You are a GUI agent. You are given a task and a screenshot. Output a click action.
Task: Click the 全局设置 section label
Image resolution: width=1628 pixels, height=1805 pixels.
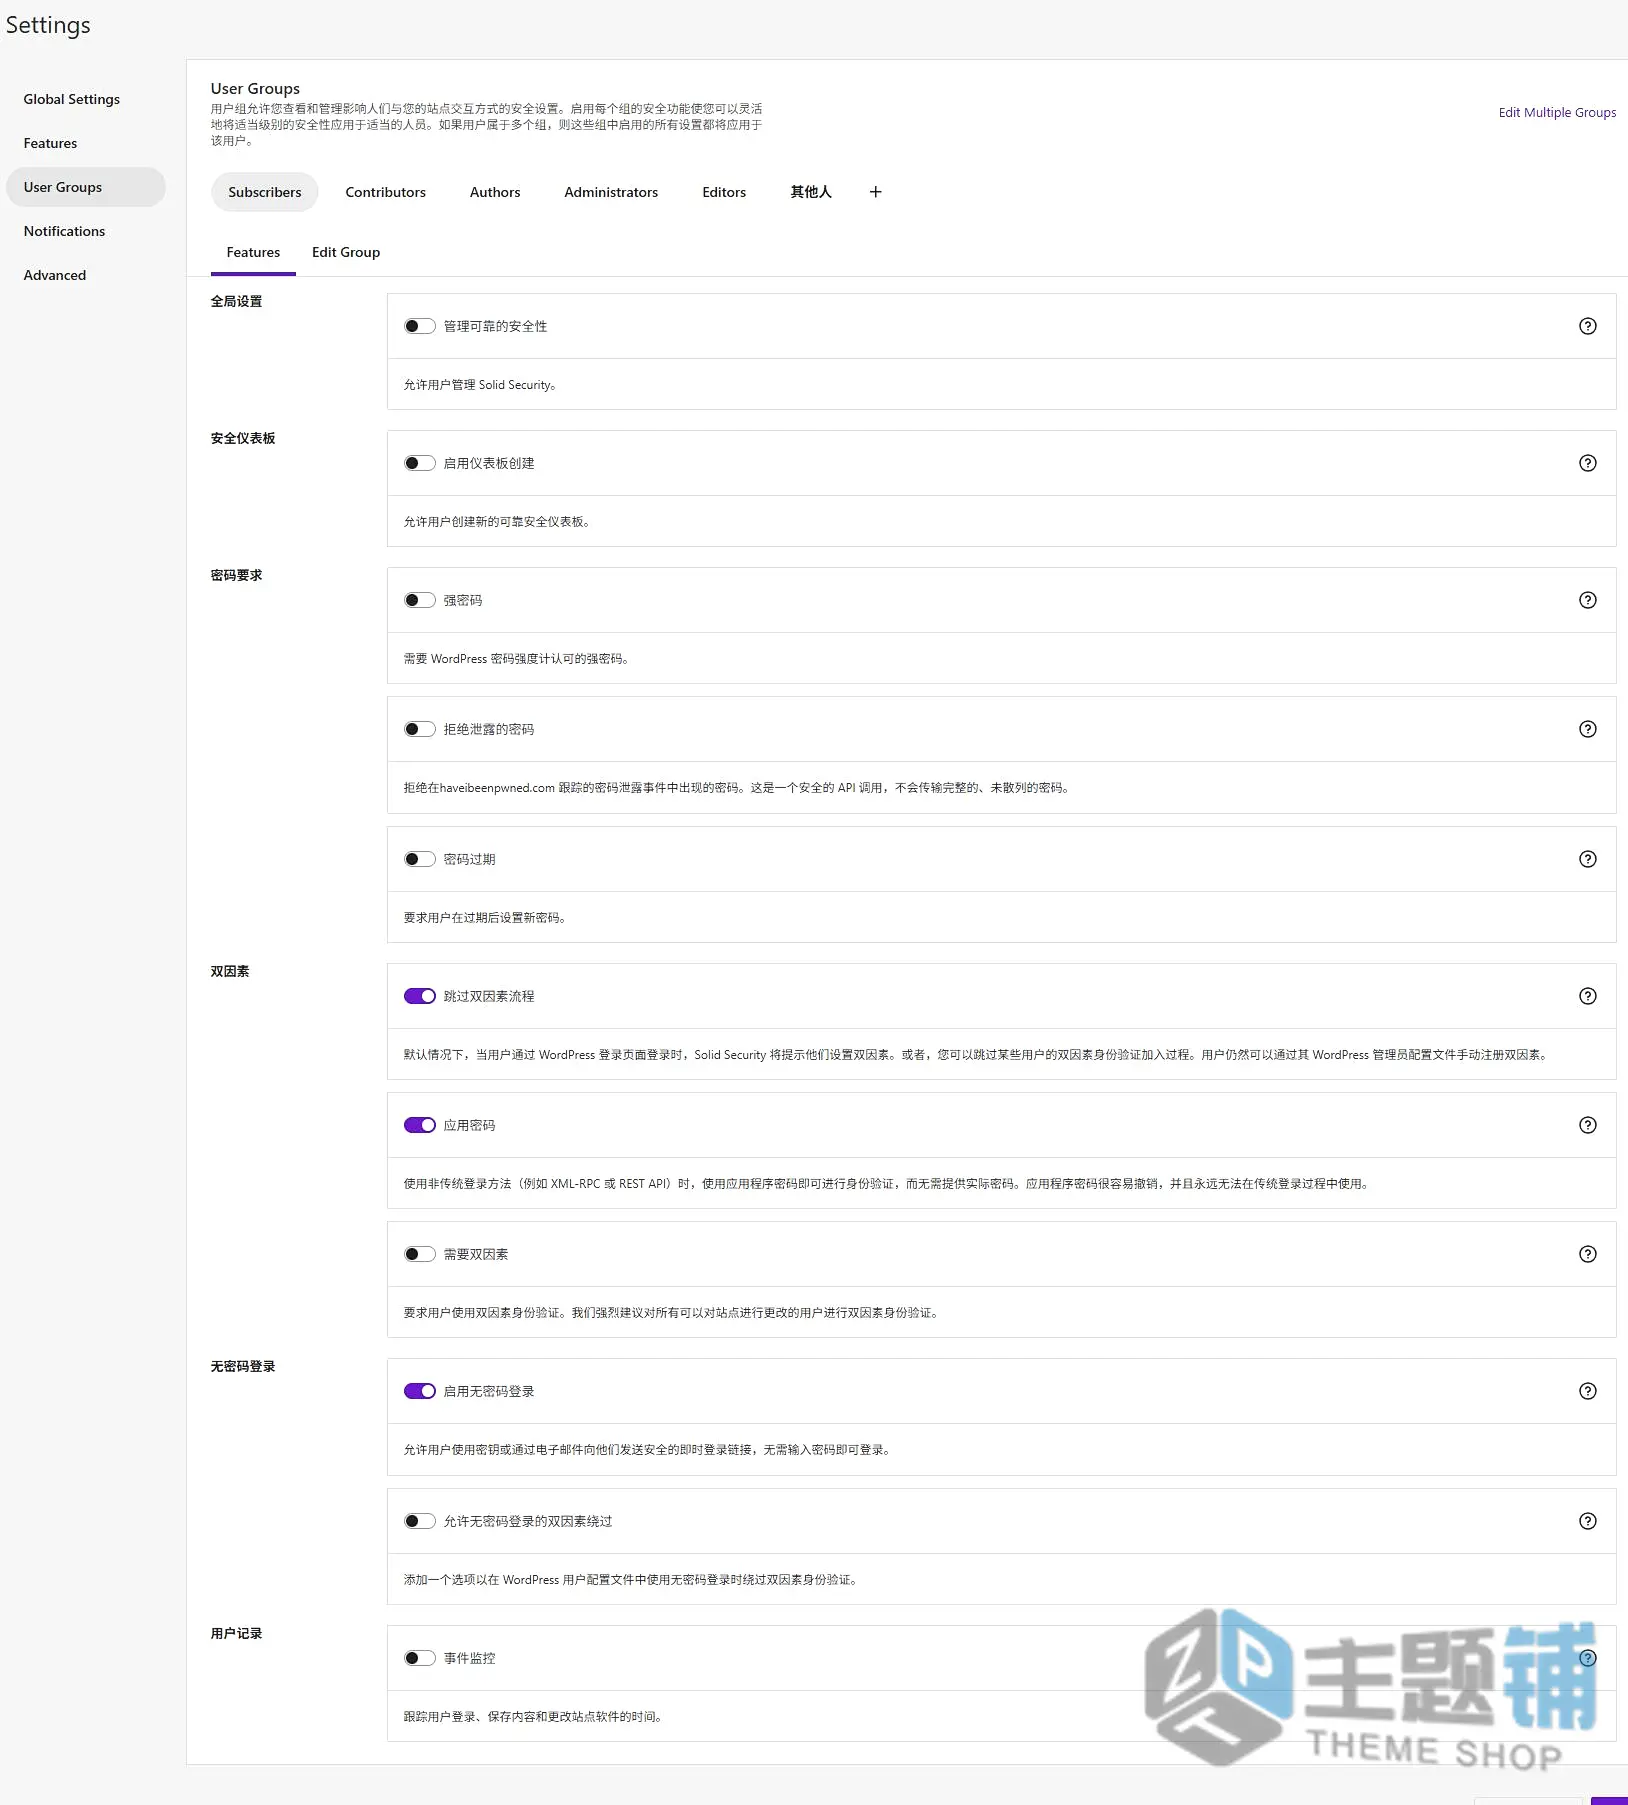coord(236,301)
